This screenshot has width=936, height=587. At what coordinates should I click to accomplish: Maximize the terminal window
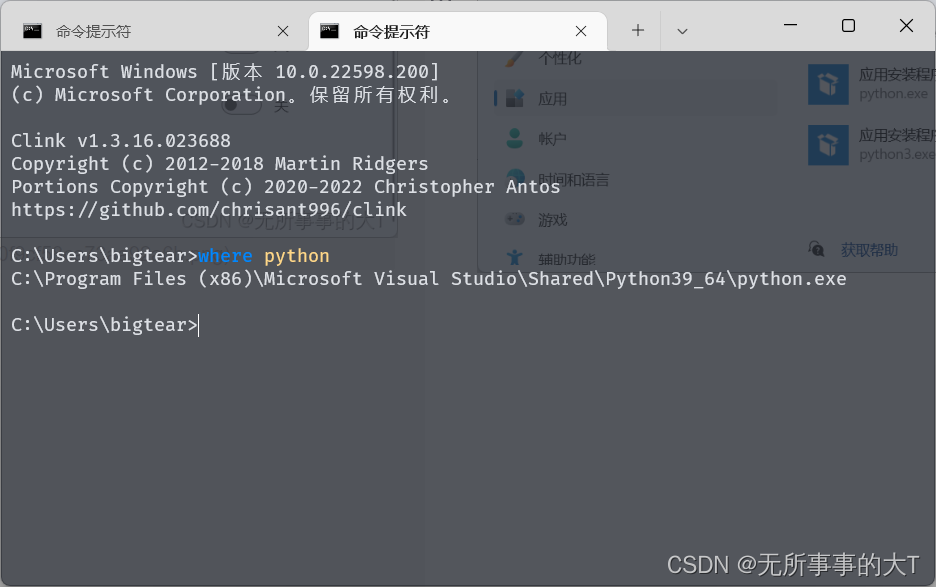[848, 25]
